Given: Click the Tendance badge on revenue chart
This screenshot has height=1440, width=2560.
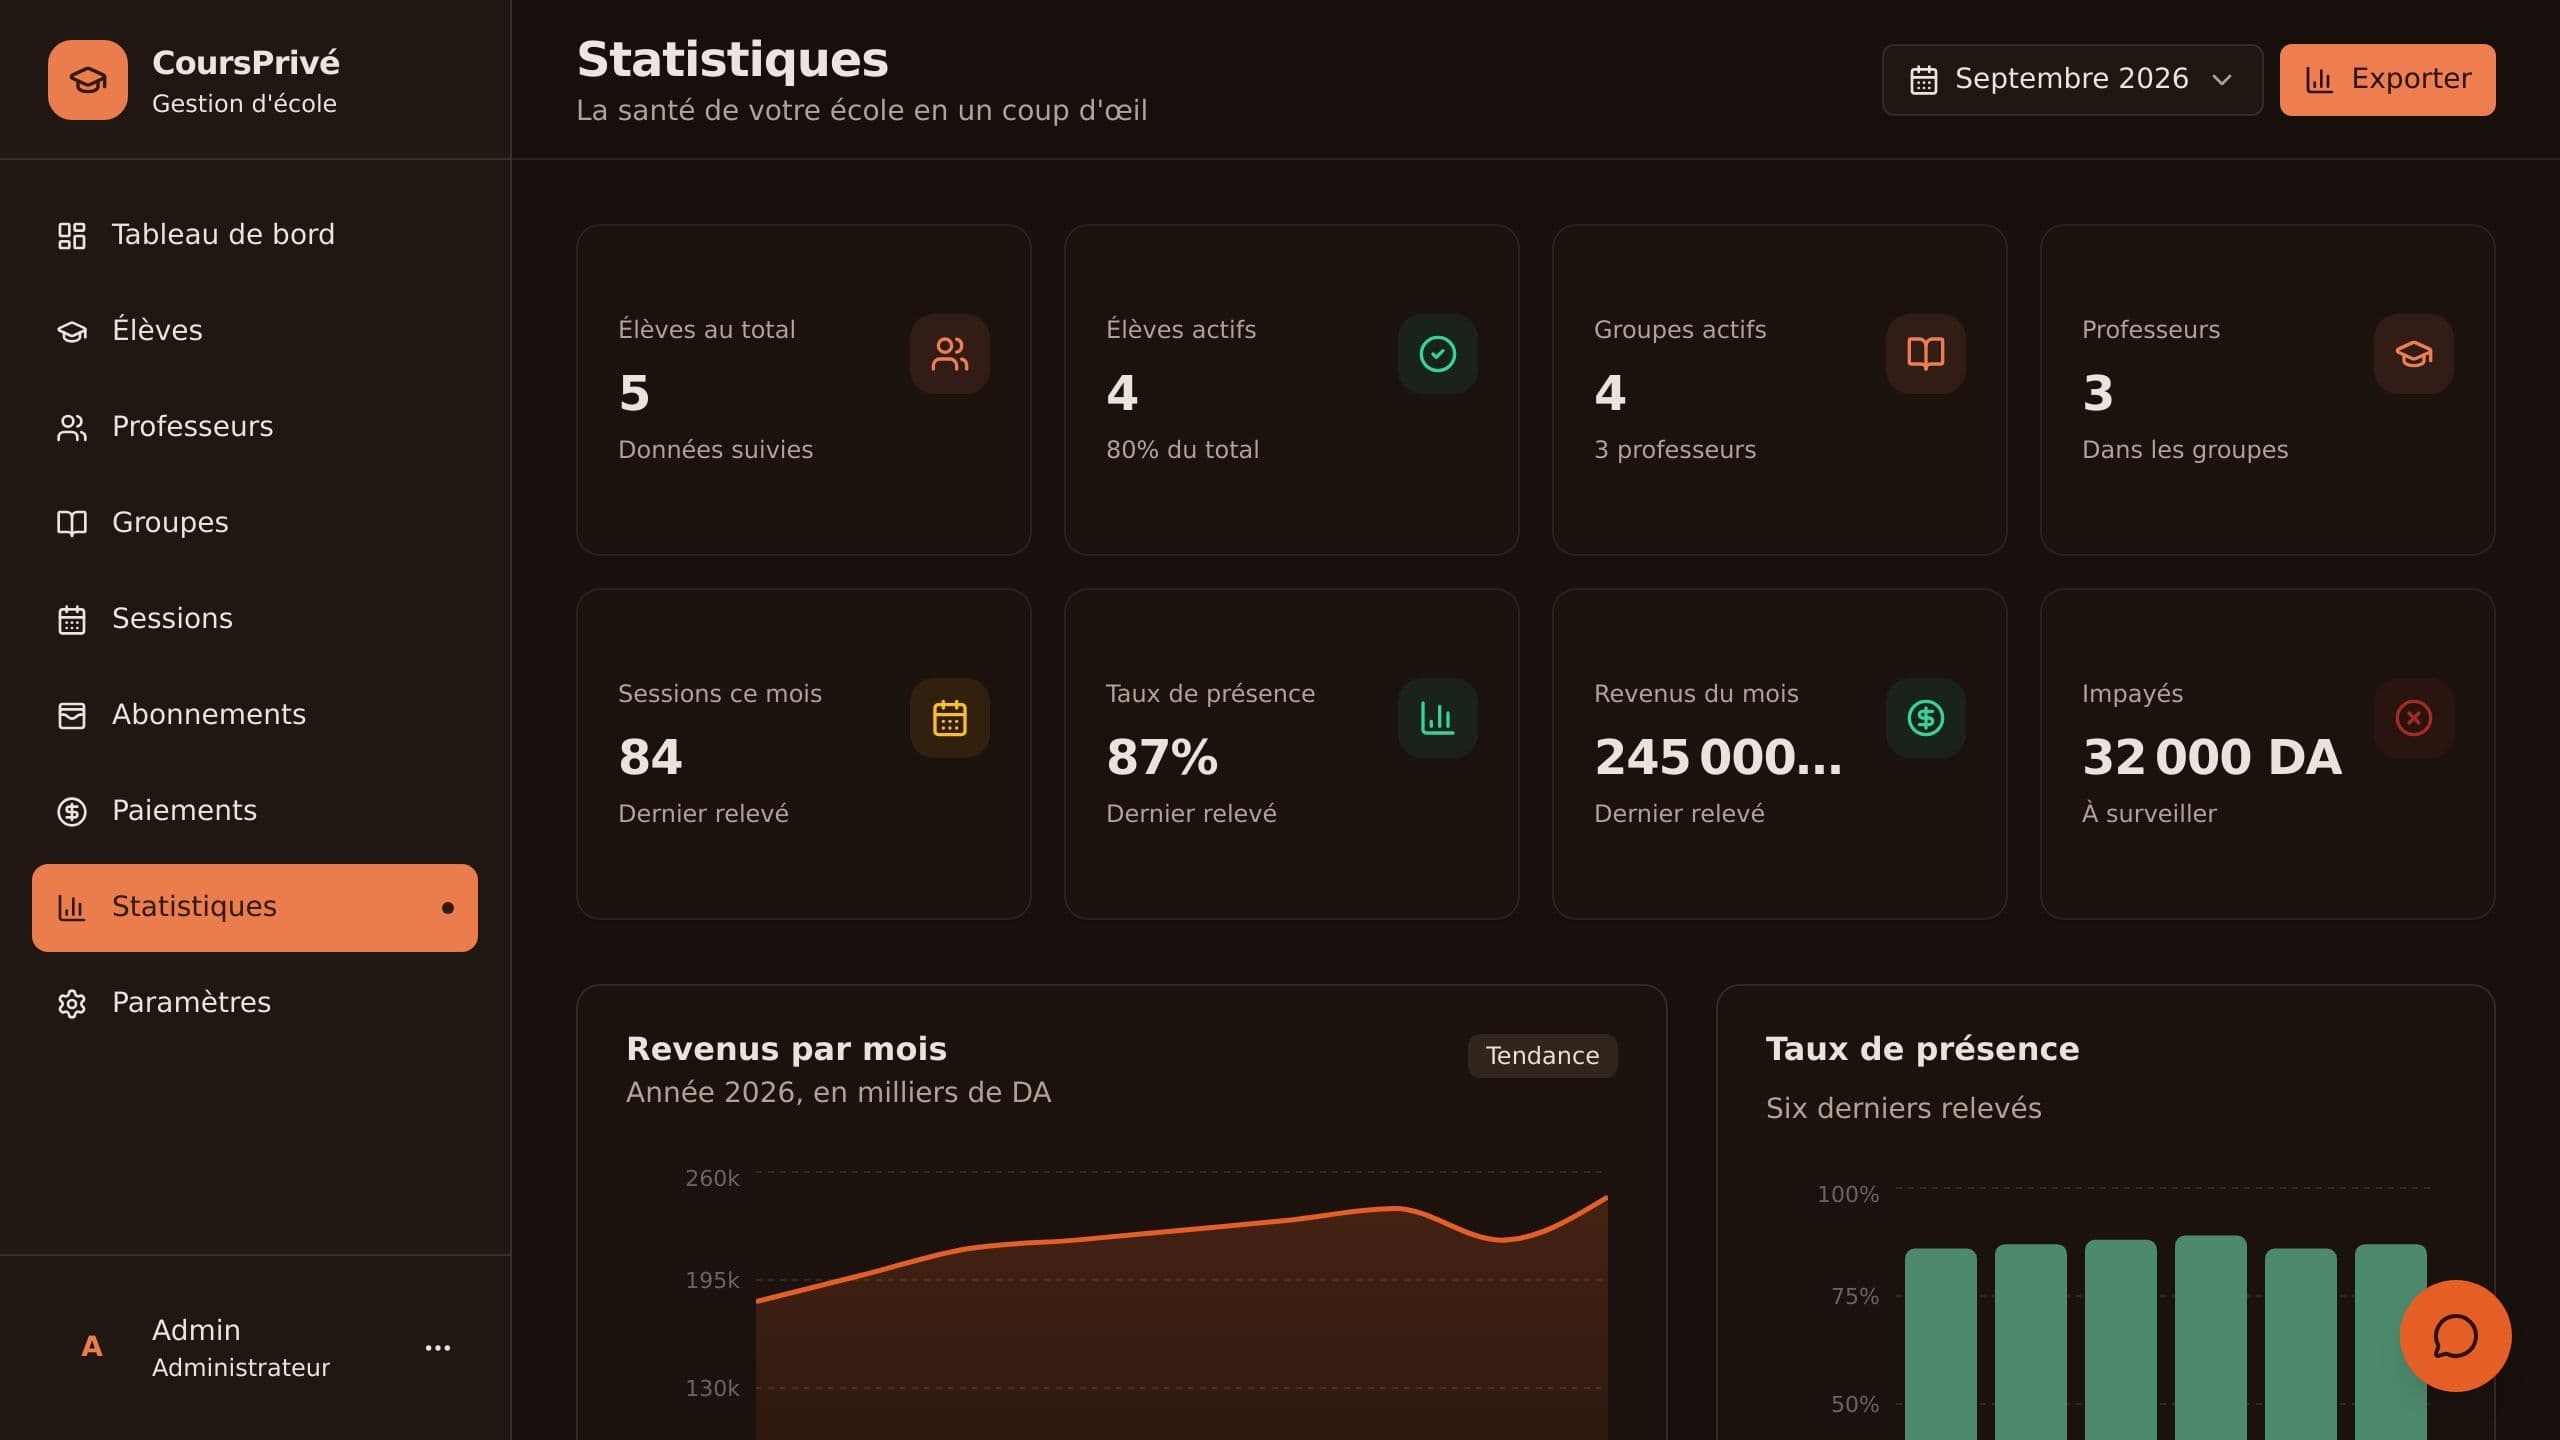Looking at the screenshot, I should coord(1542,1056).
